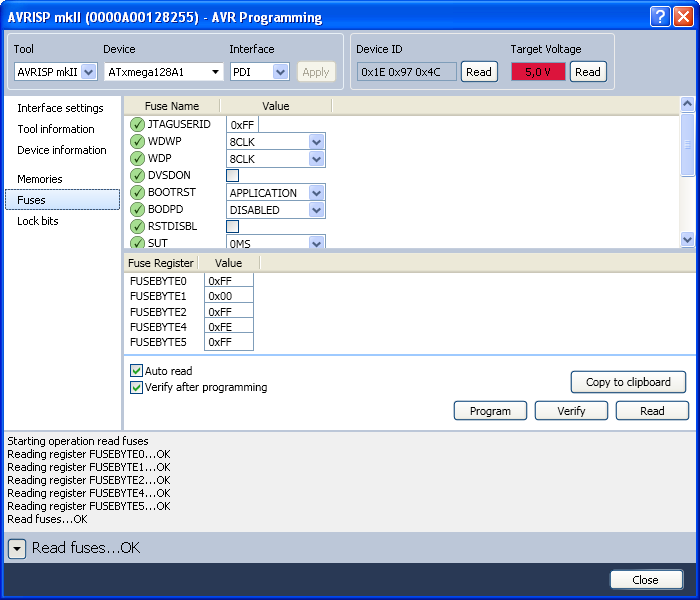Screen dimensions: 700x600
Task: Open the help question mark button
Action: tap(660, 17)
